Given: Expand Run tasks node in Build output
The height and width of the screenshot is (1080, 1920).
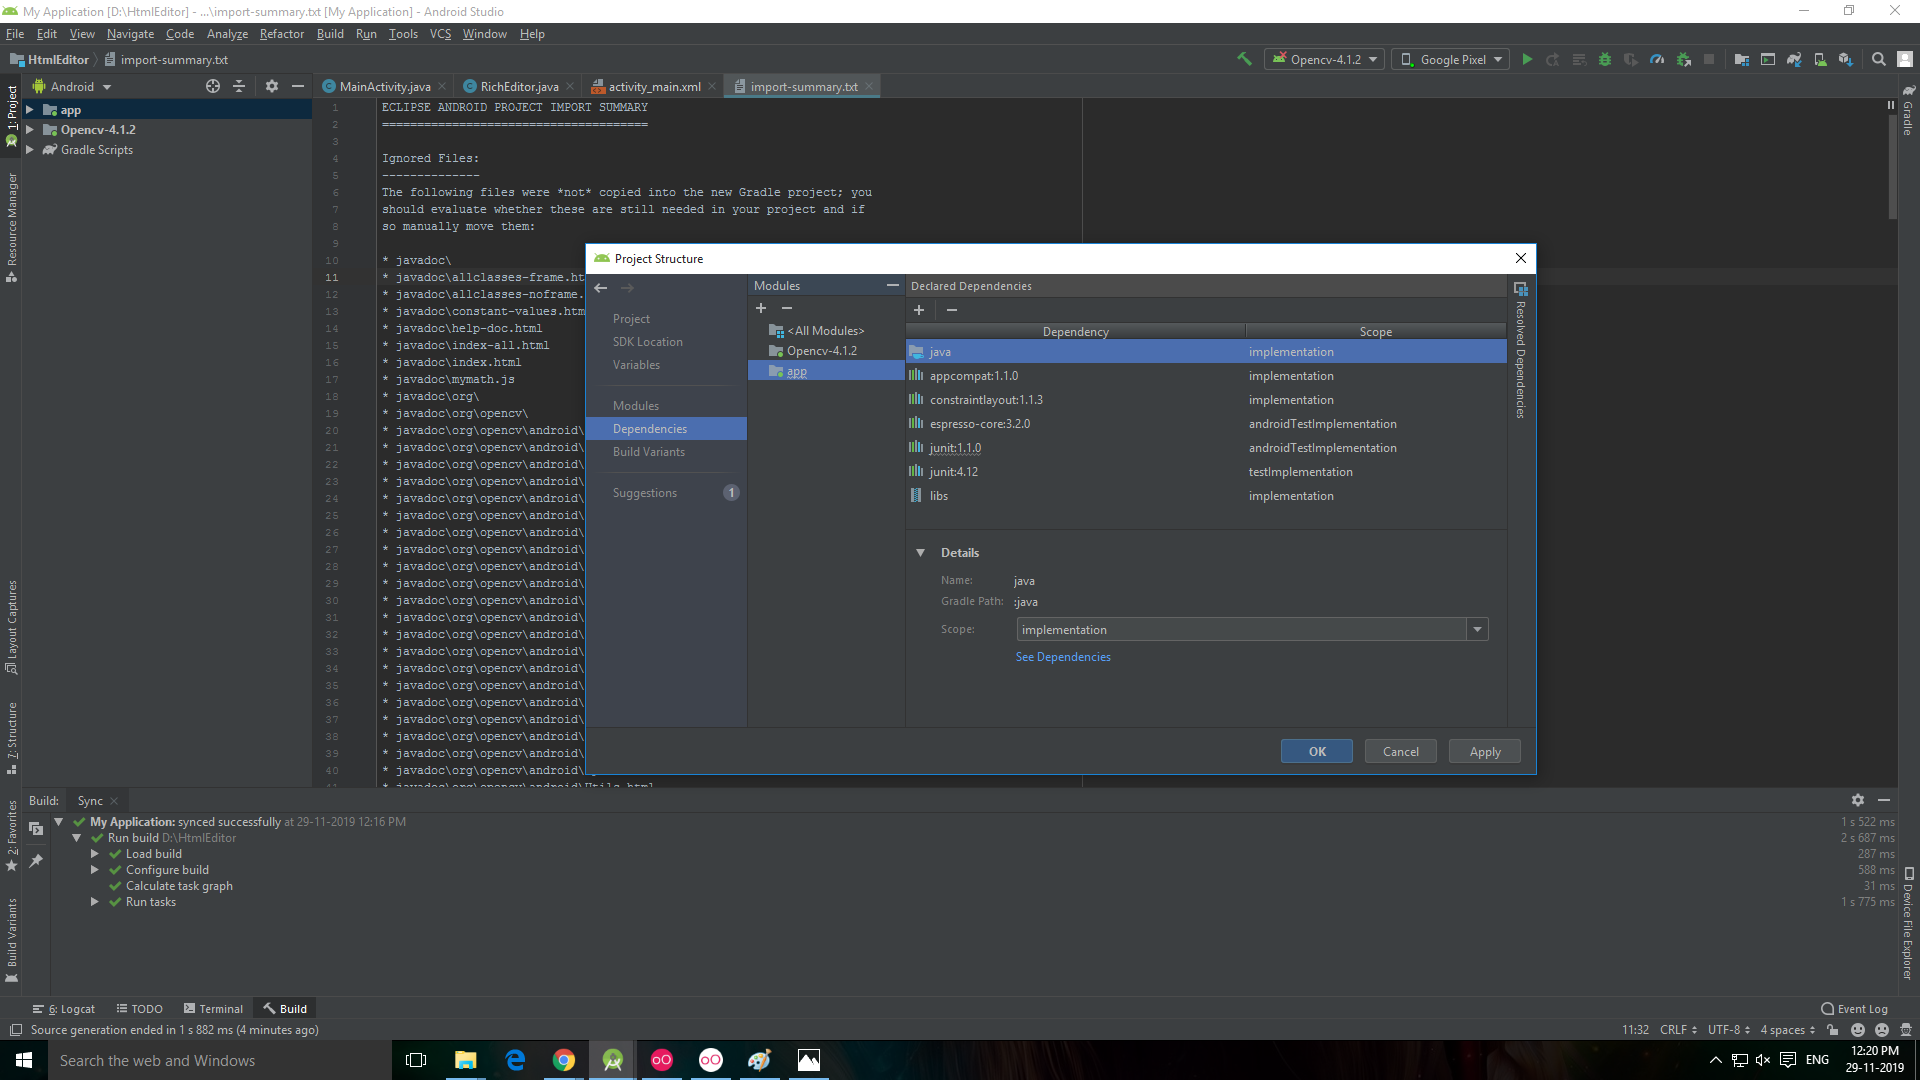Looking at the screenshot, I should click(x=95, y=901).
